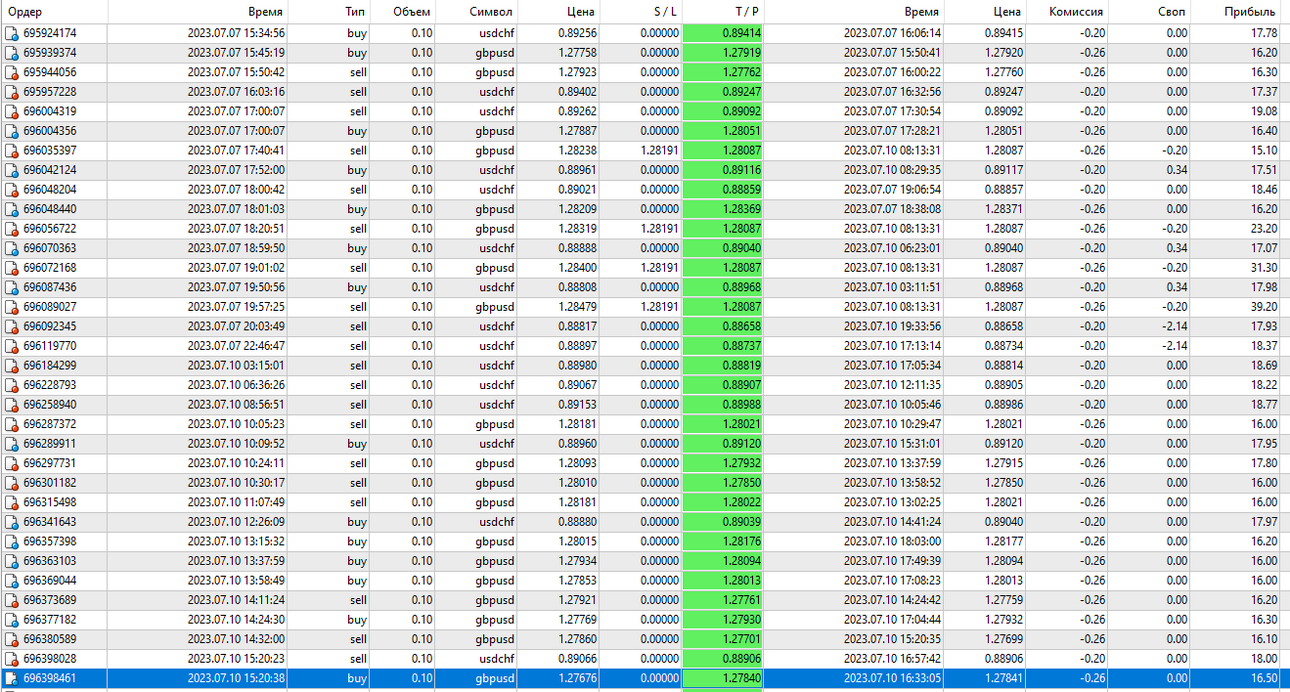The image size is (1290, 692).
Task: Click profit value 19.08
Action: pyautogui.click(x=1263, y=112)
